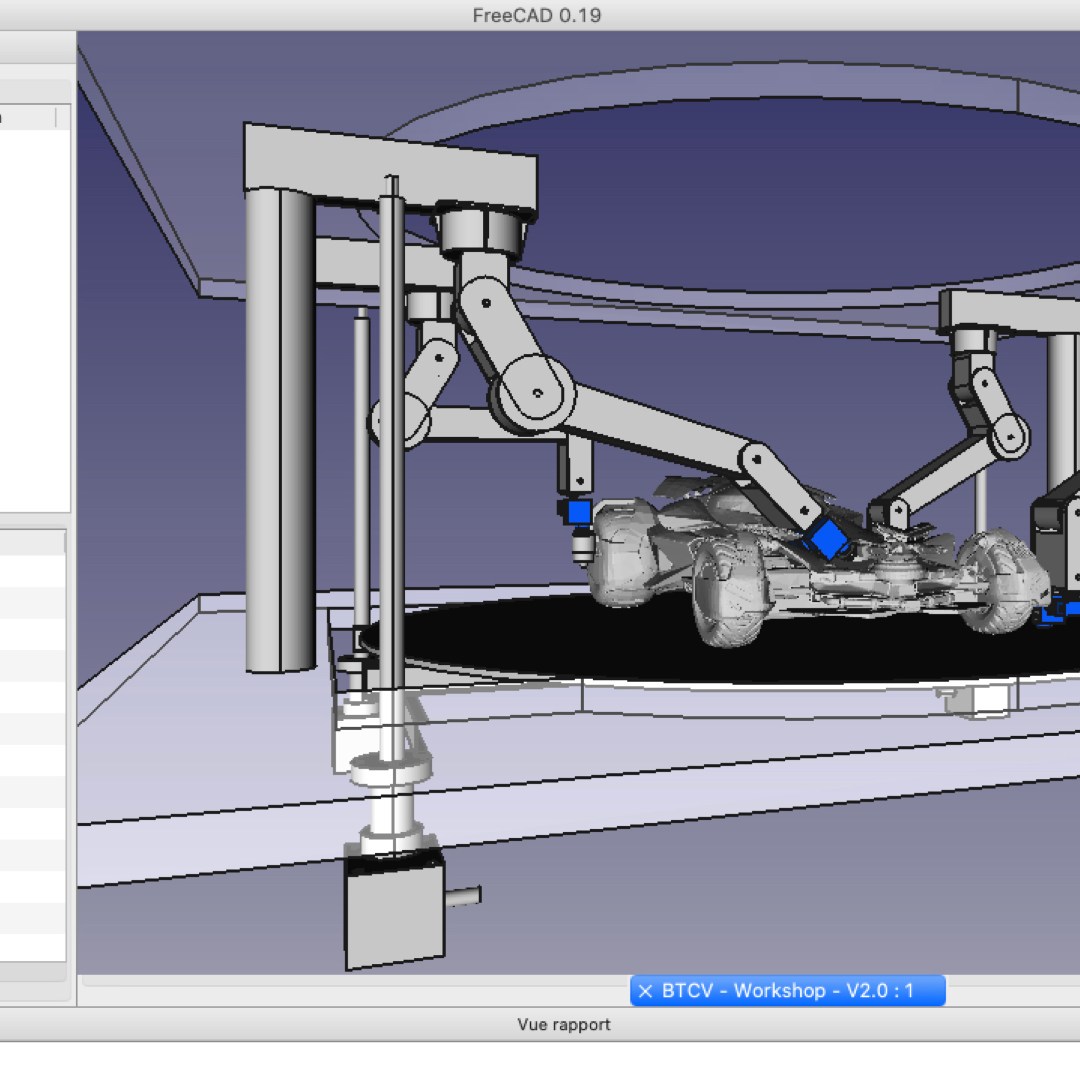Switch to the BTCV - Workshop - V2.0 : 1 tab
The width and height of the screenshot is (1080, 1080).
[788, 991]
